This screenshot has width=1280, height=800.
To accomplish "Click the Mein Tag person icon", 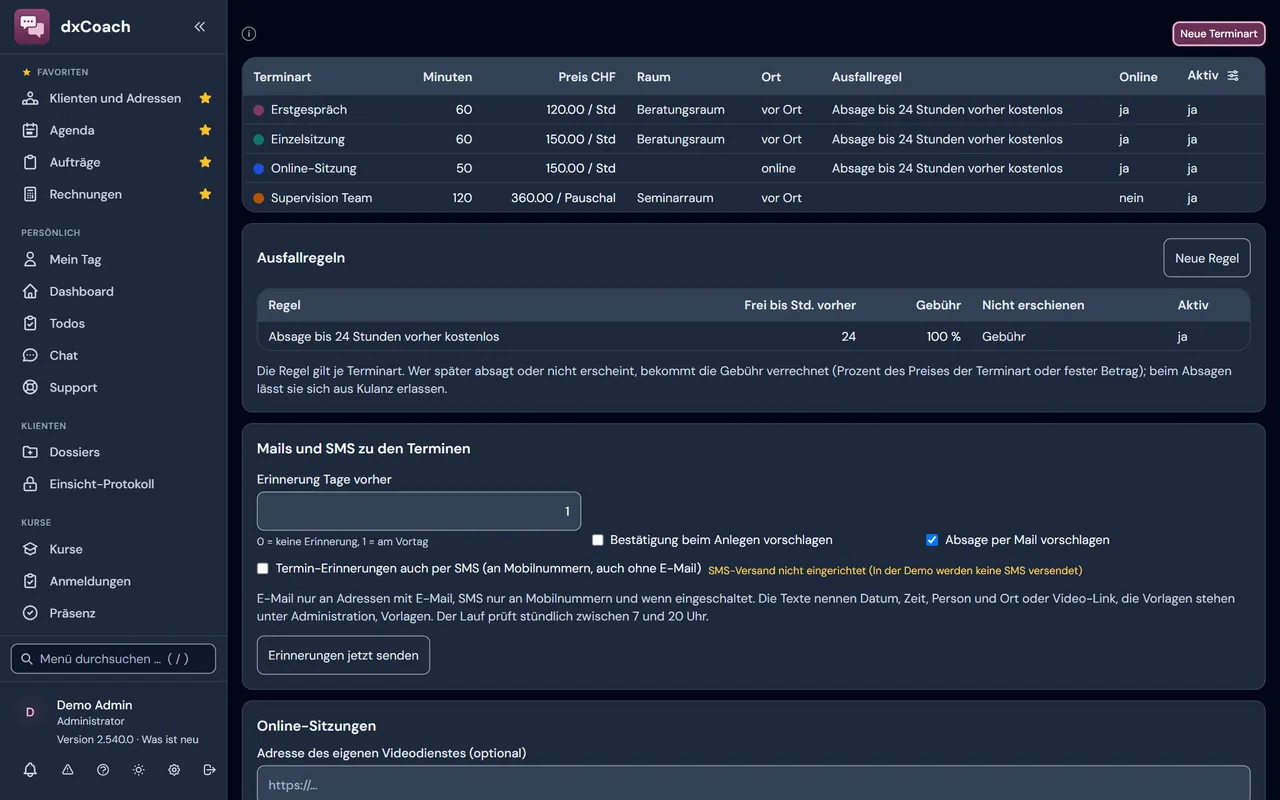I will click(30, 259).
